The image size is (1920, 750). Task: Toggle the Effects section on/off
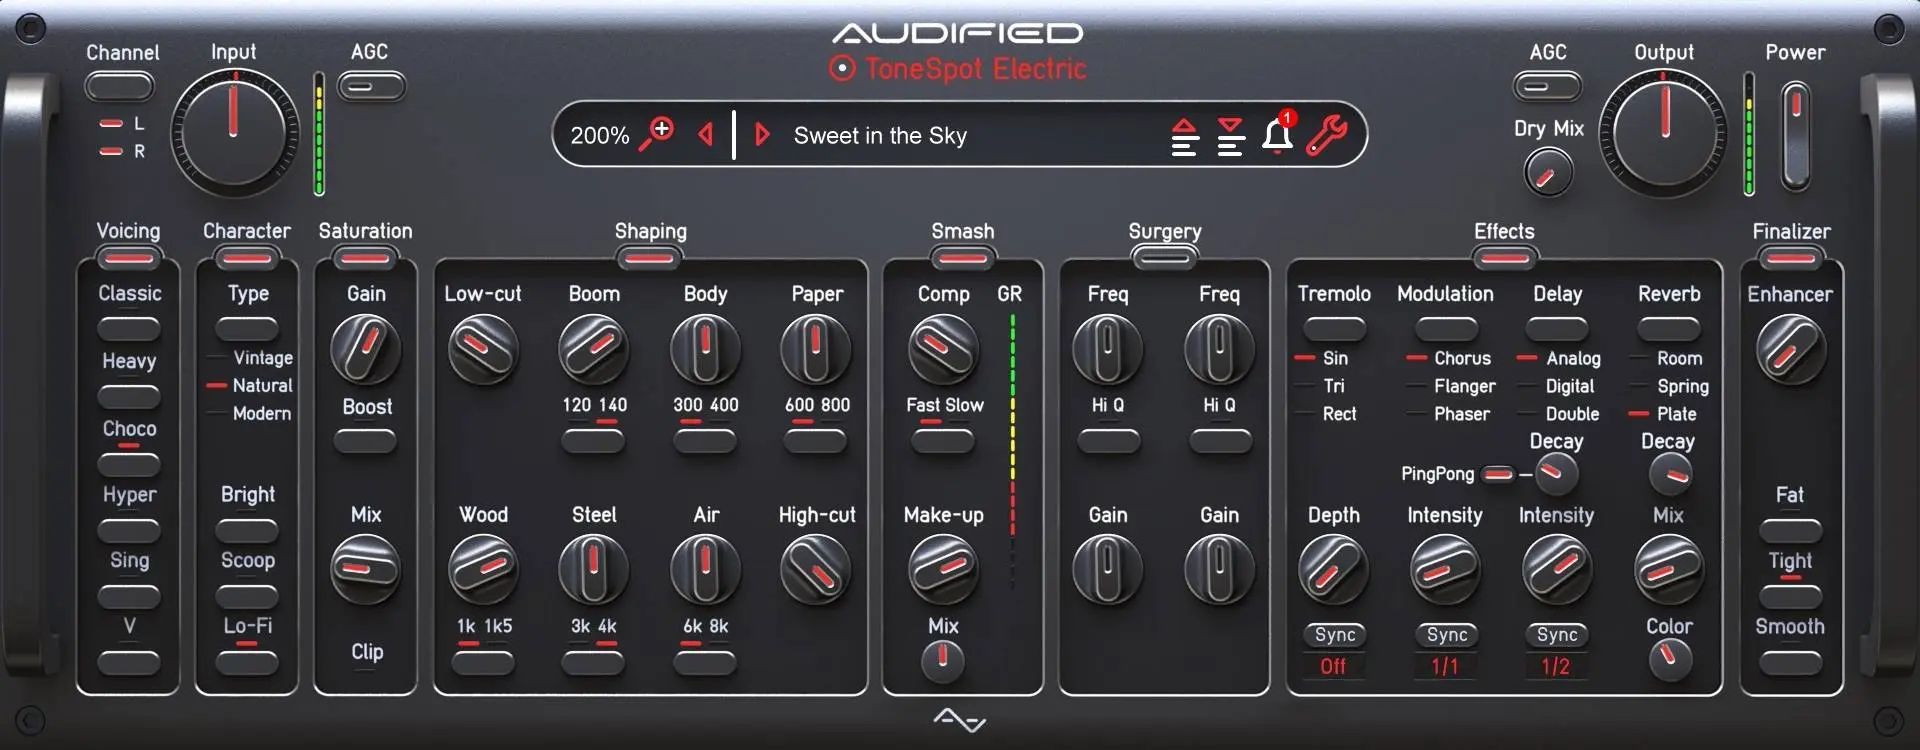point(1504,258)
